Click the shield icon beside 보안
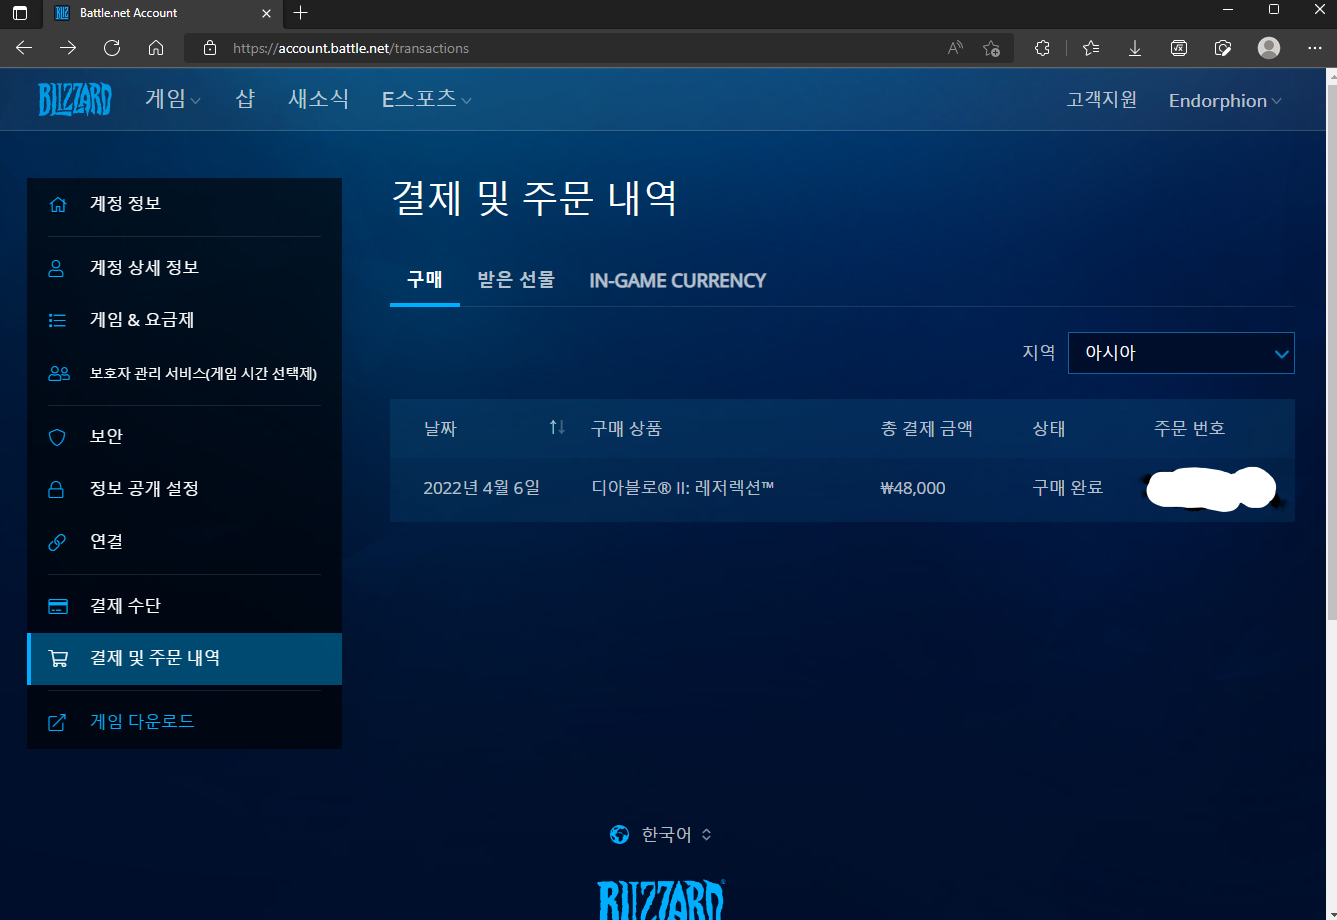 [x=57, y=437]
